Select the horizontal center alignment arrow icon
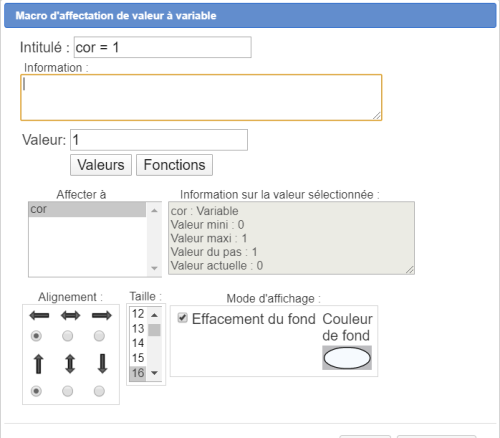The image size is (500, 438). click(x=70, y=315)
